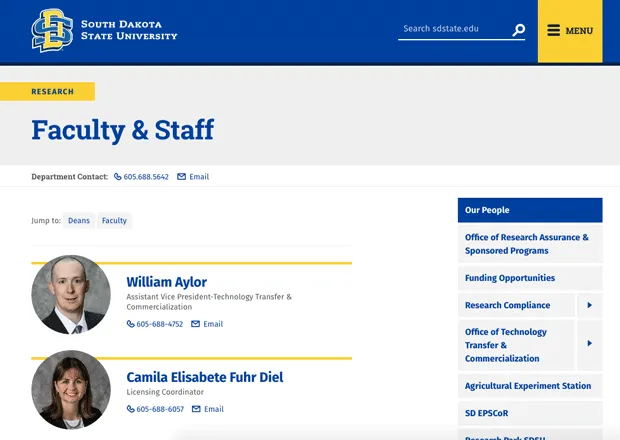Click the phone icon beside 605-688-6057
Image resolution: width=620 pixels, height=440 pixels.
130,409
